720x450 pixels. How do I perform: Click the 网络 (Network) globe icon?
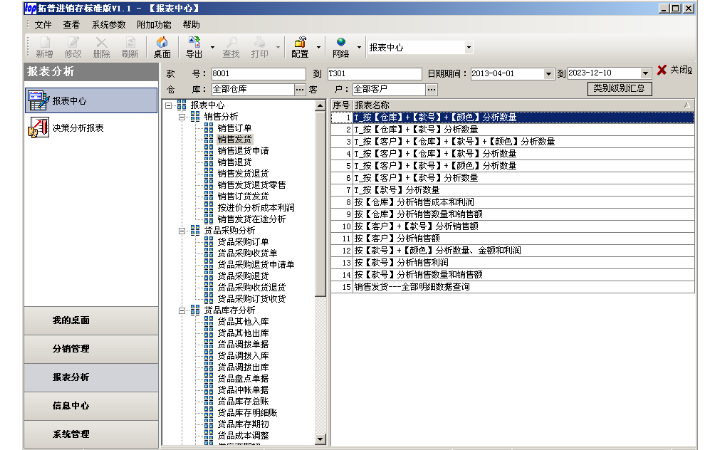pyautogui.click(x=340, y=46)
